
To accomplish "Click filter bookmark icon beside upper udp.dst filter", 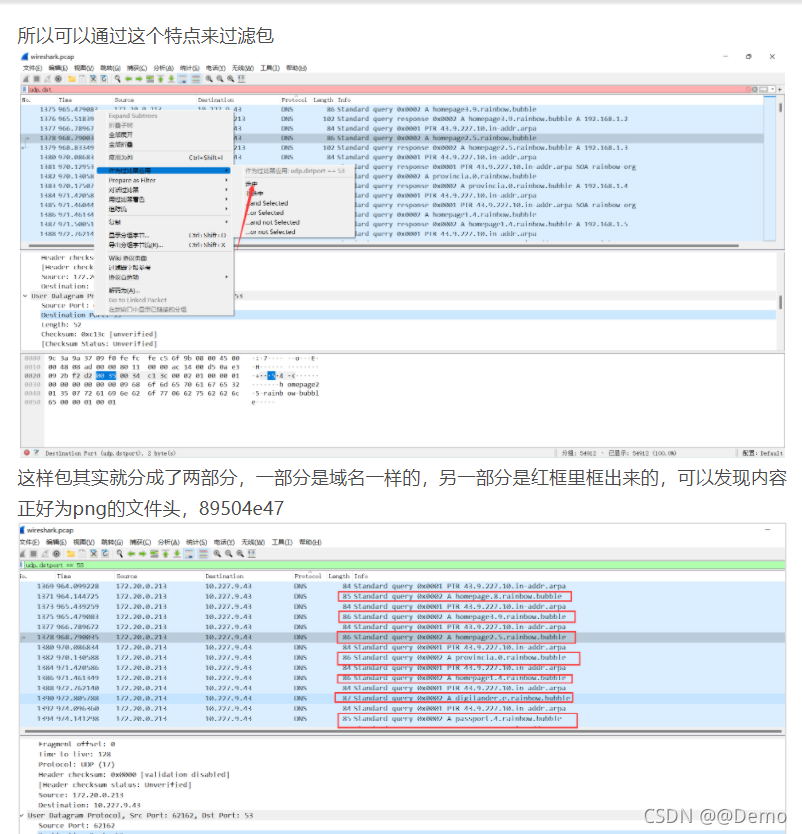I will [24, 89].
